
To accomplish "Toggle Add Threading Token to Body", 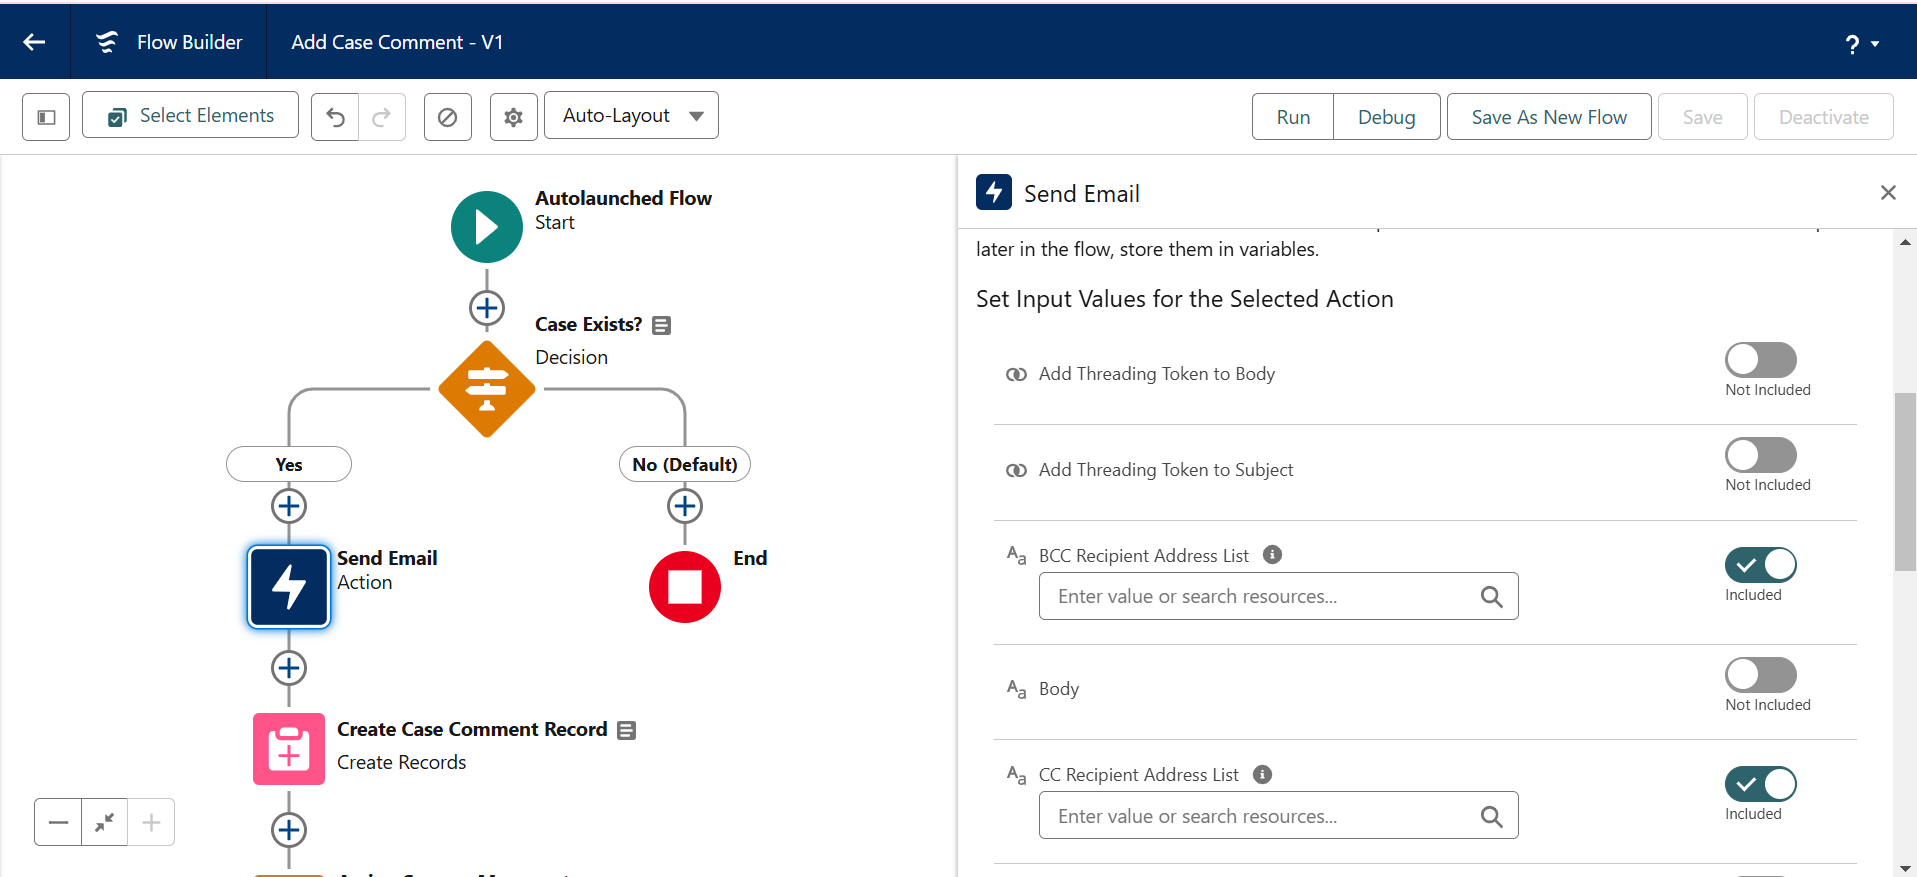I will click(x=1760, y=359).
